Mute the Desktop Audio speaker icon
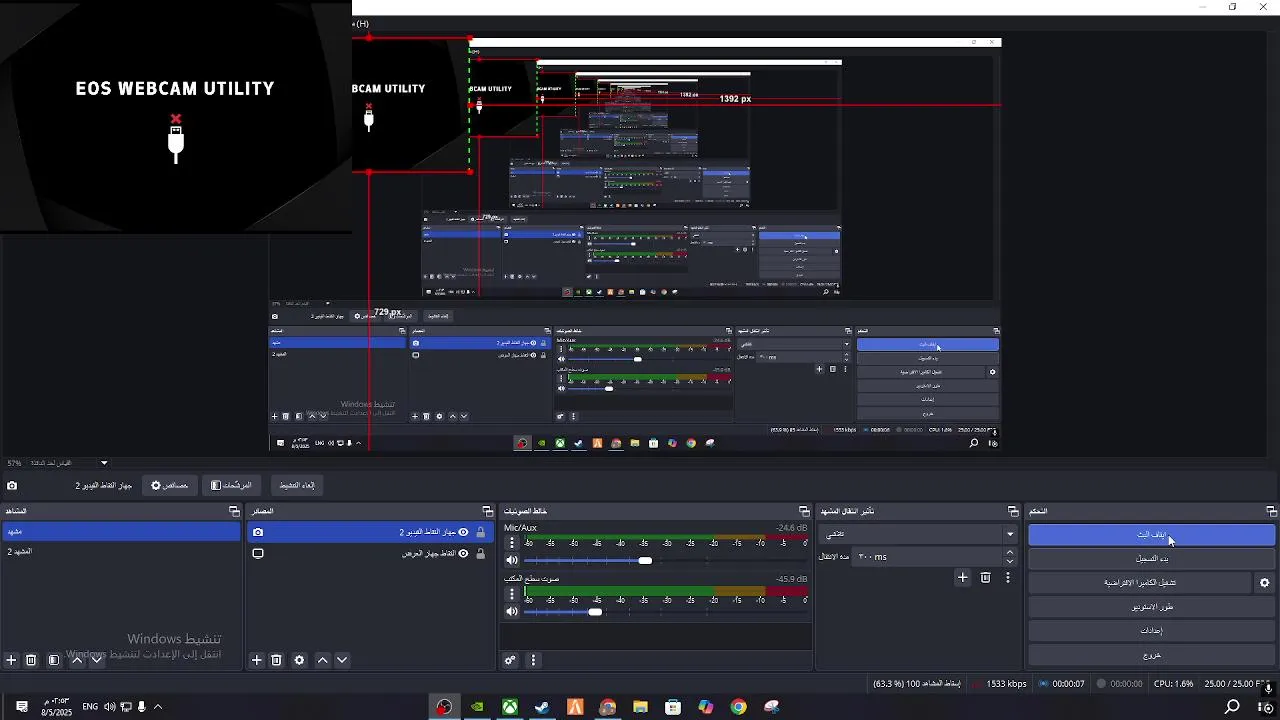Viewport: 1280px width, 720px height. 512,611
